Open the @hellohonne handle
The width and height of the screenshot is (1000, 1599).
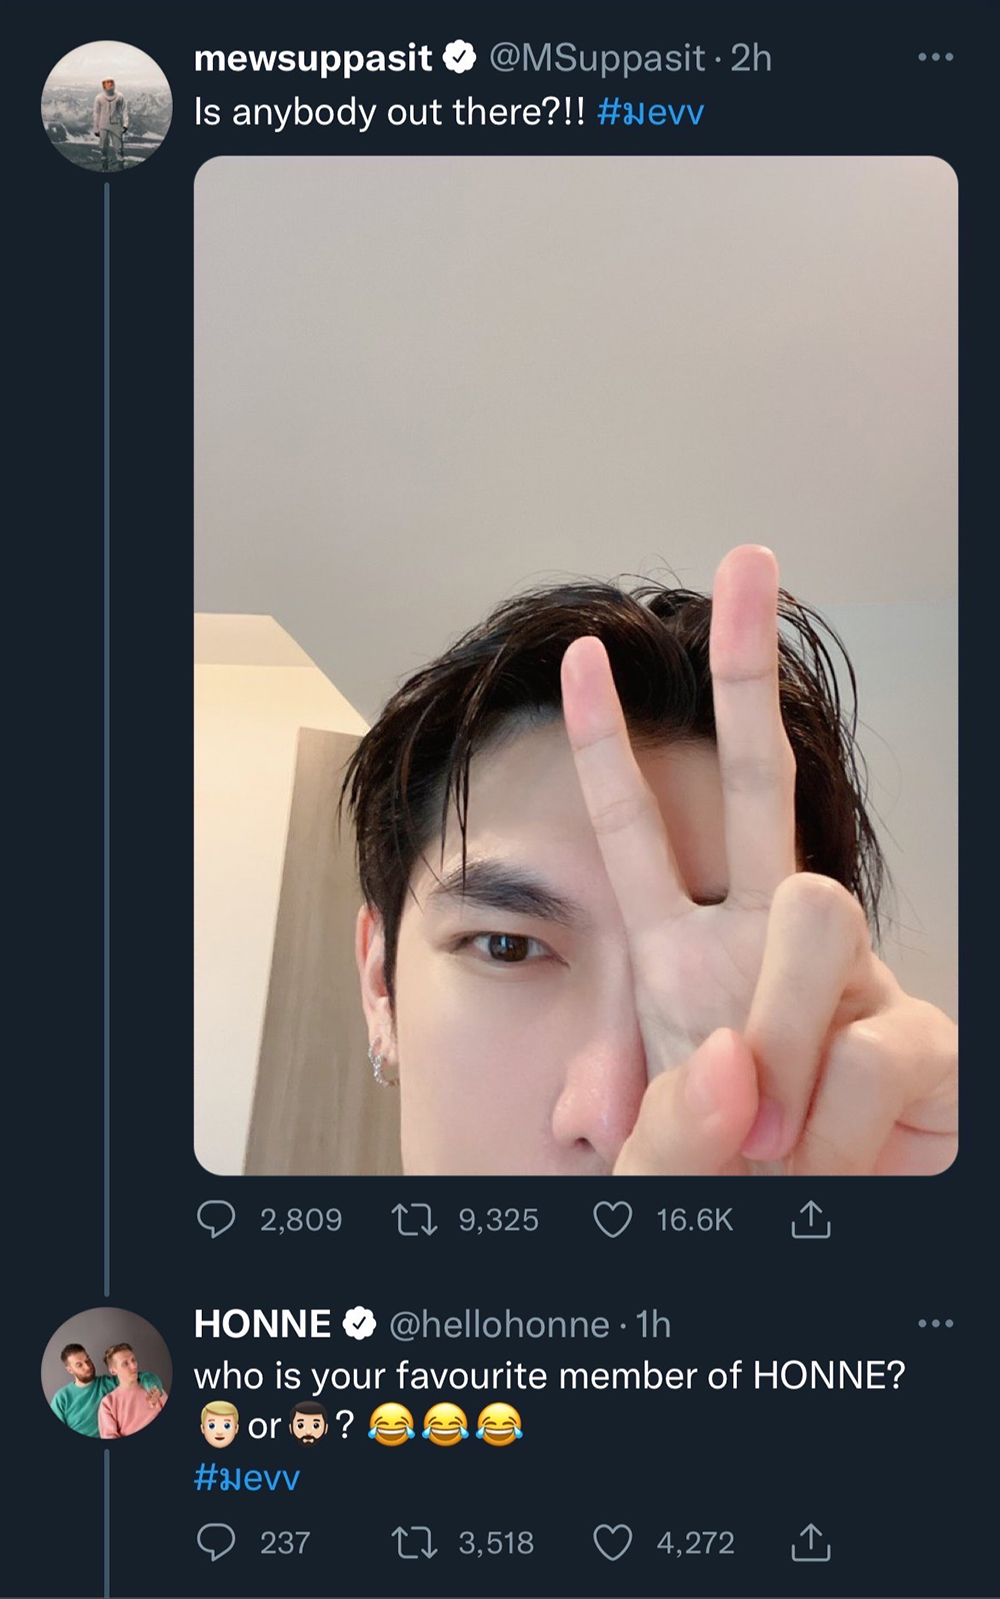pyautogui.click(x=498, y=1324)
